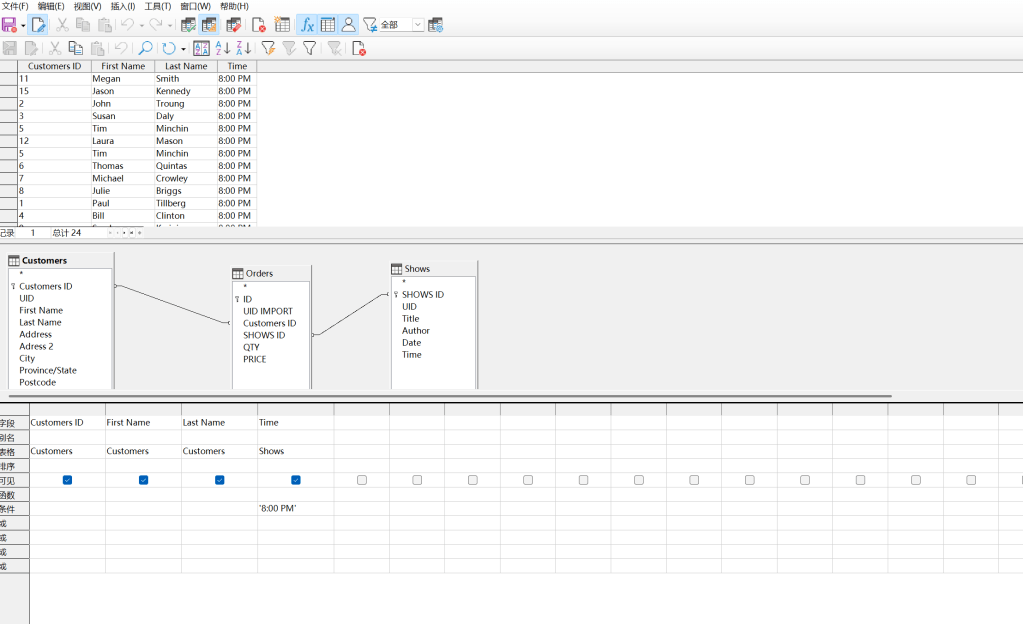1023x624 pixels.
Task: Expand the Save button dropdown arrow
Action: pyautogui.click(x=23, y=25)
